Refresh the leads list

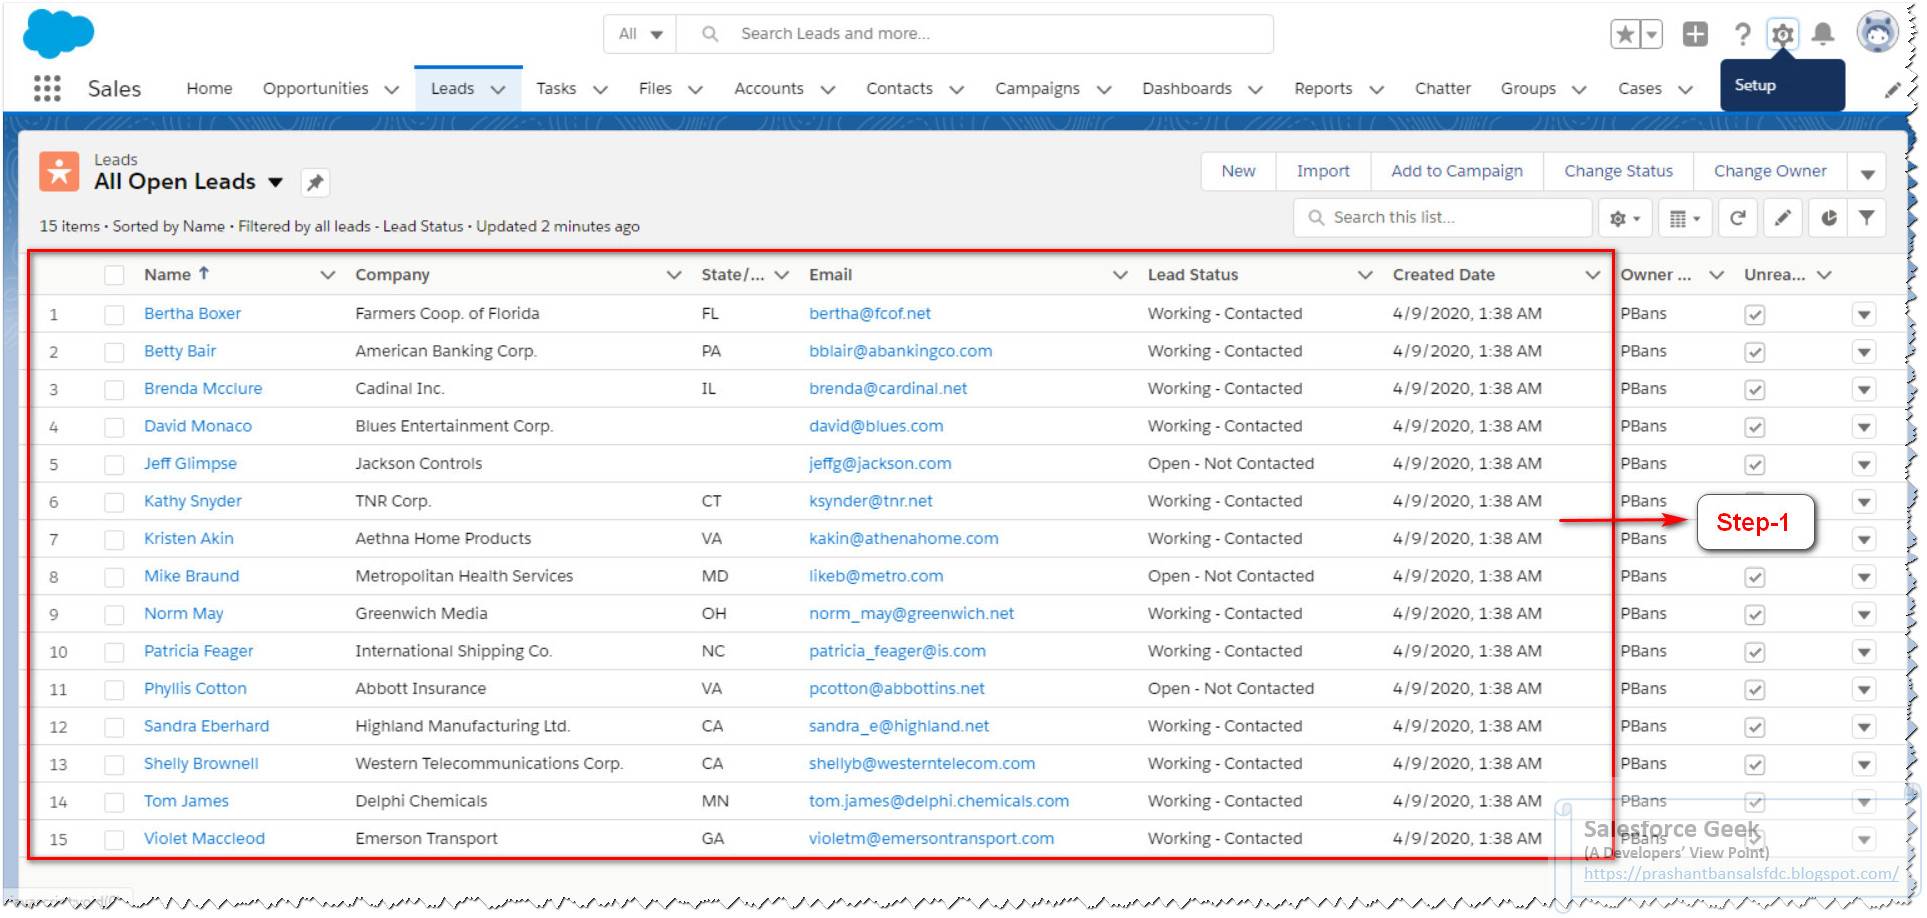(x=1738, y=218)
